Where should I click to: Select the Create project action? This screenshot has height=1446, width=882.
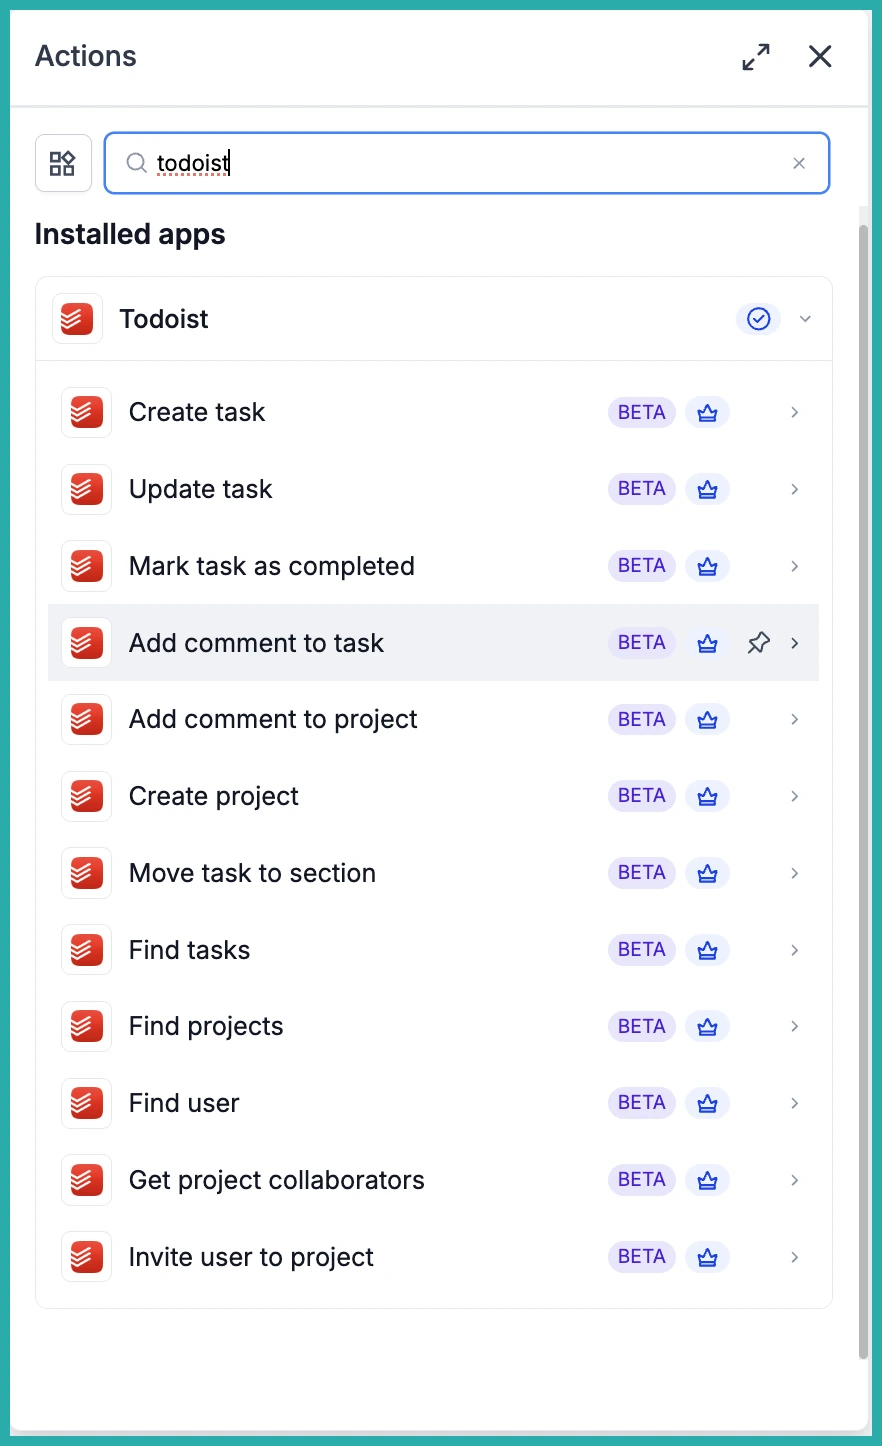point(433,796)
